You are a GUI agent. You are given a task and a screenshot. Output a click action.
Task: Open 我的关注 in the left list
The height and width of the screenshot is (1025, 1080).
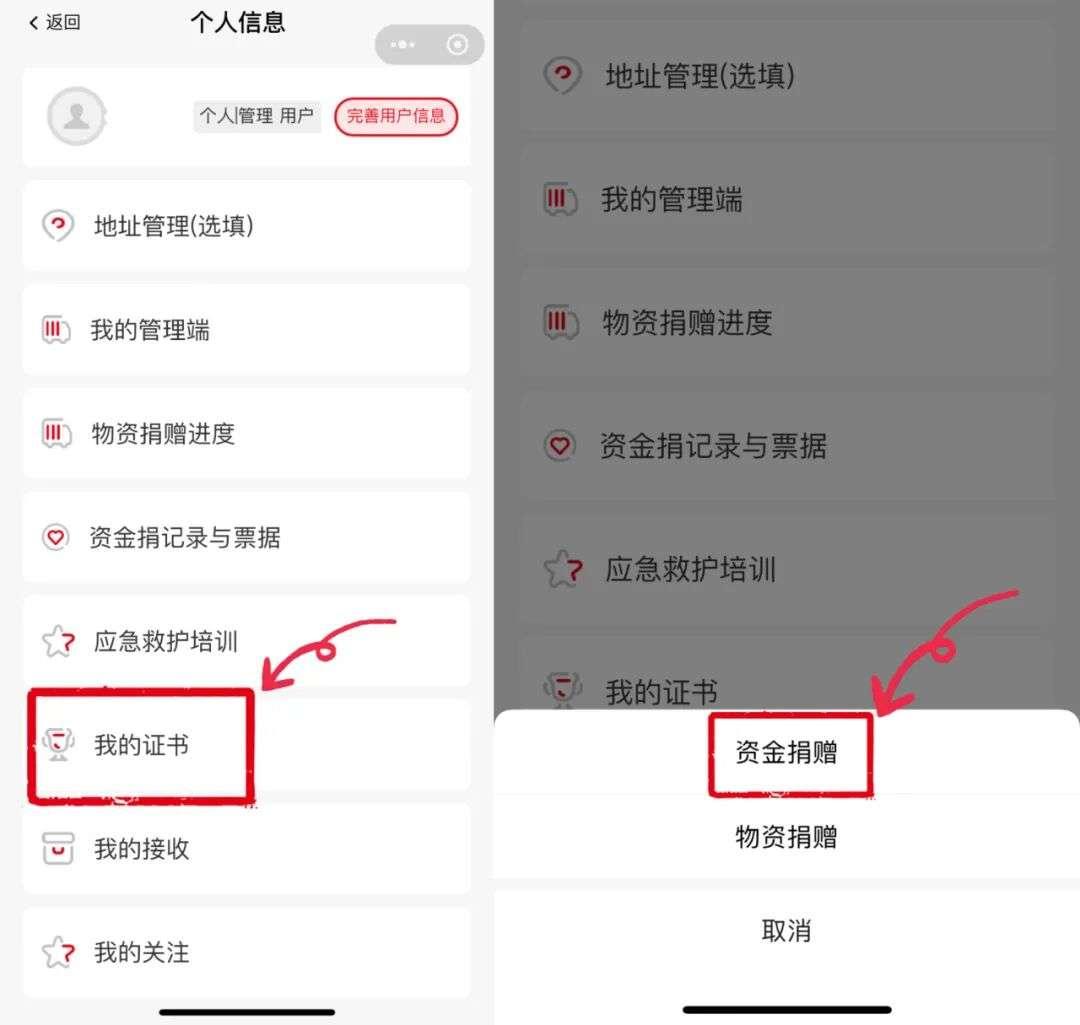247,953
